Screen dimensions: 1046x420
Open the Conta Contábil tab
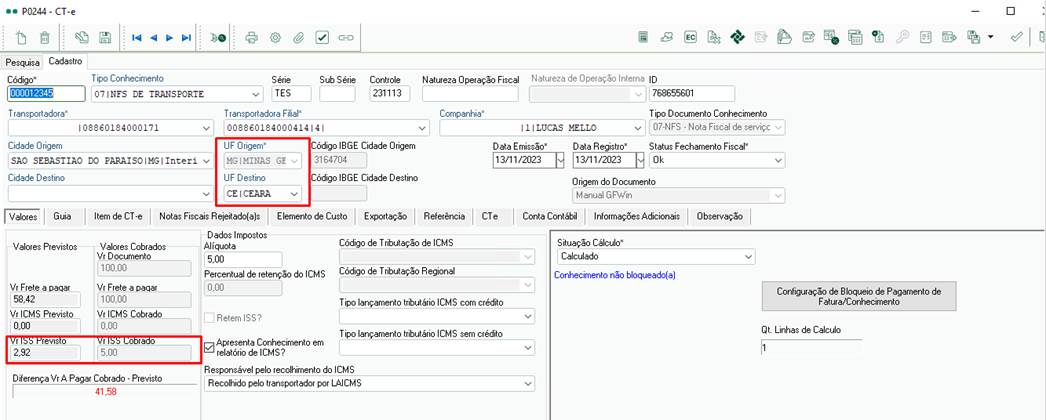click(x=548, y=216)
